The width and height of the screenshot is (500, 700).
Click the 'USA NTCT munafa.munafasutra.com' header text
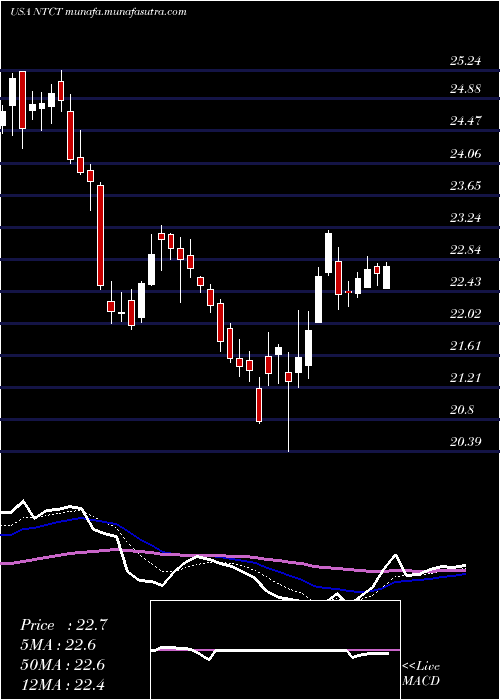click(x=97, y=12)
